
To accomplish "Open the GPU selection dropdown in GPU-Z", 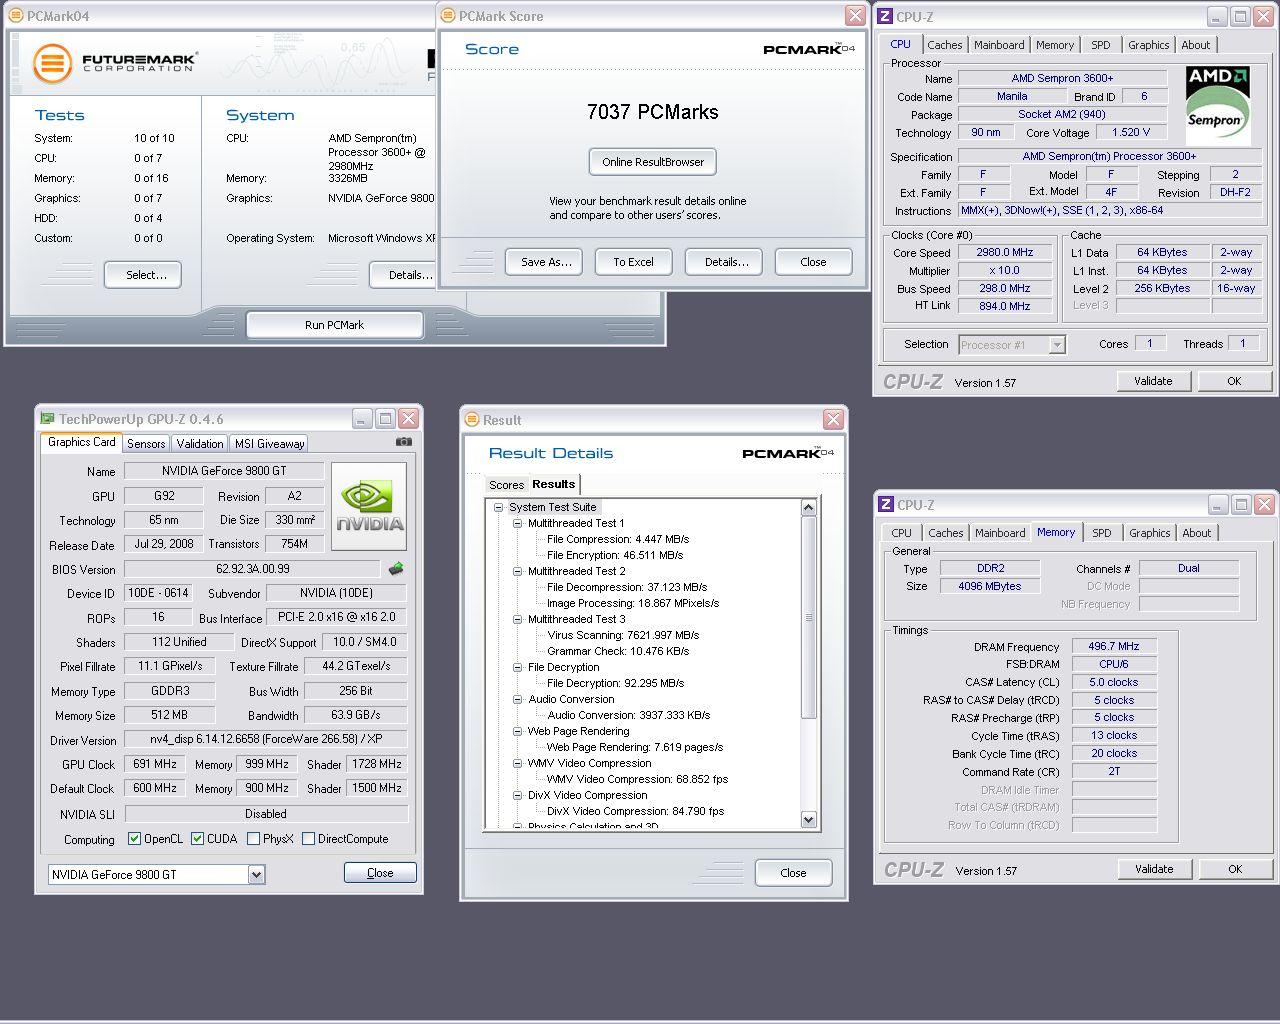I will point(256,875).
